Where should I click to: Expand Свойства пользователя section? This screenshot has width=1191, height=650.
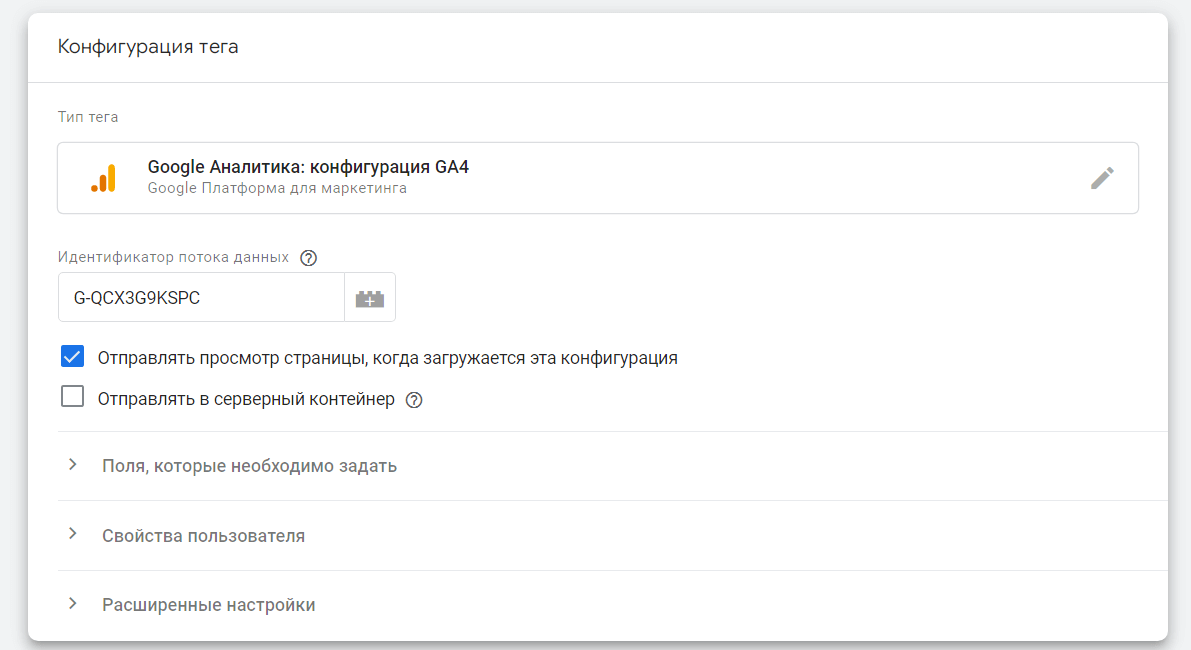tap(612, 535)
